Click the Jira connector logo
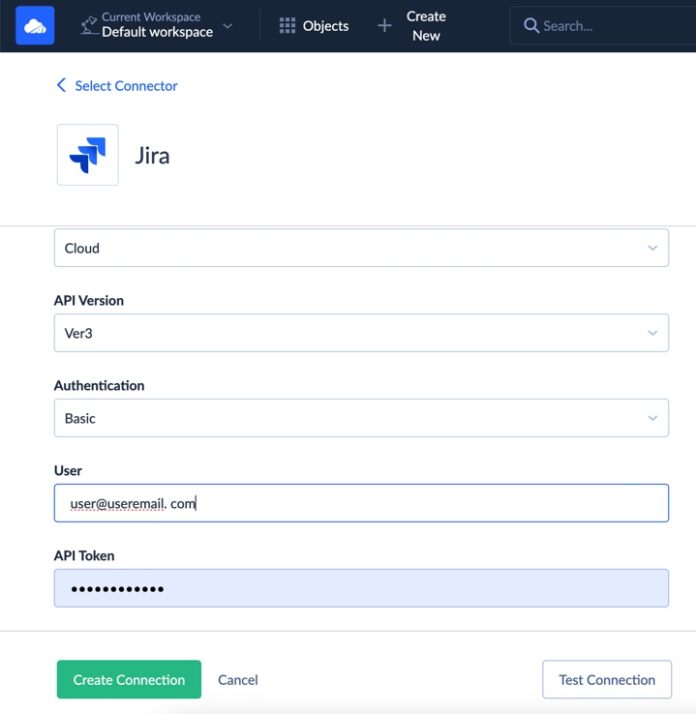Image resolution: width=696 pixels, height=714 pixels. click(x=88, y=155)
